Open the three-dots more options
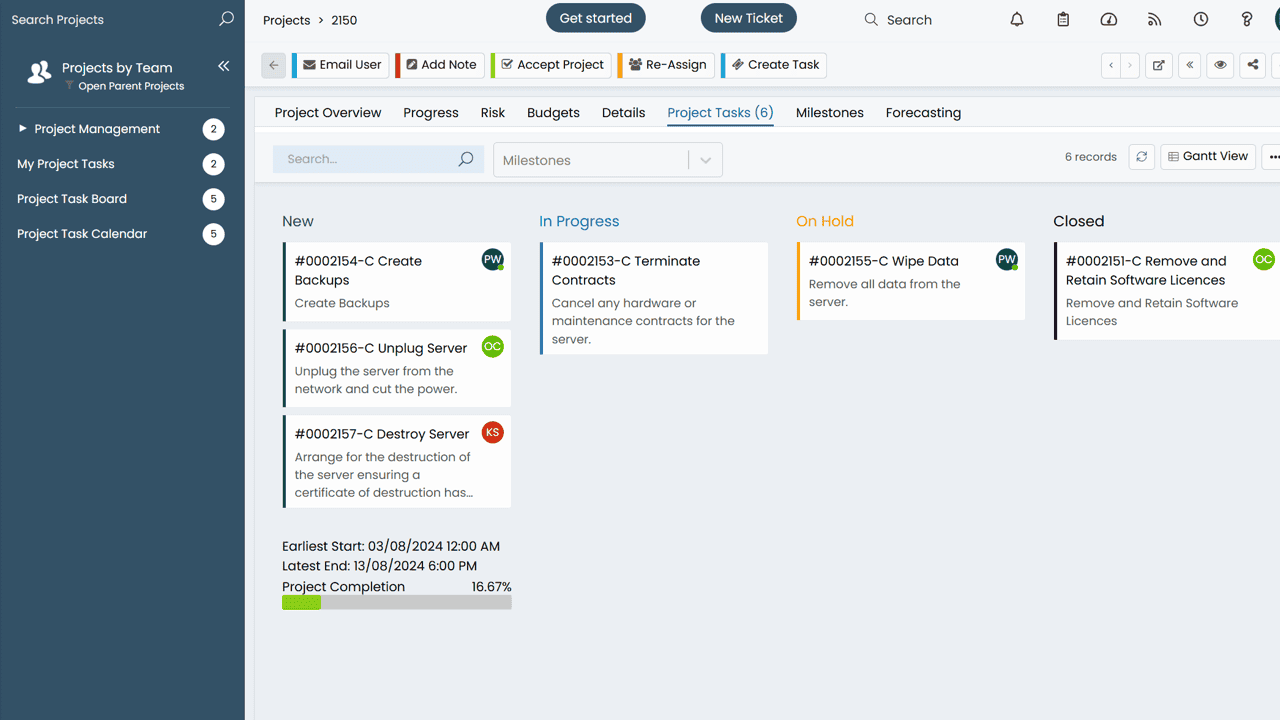 click(1273, 157)
